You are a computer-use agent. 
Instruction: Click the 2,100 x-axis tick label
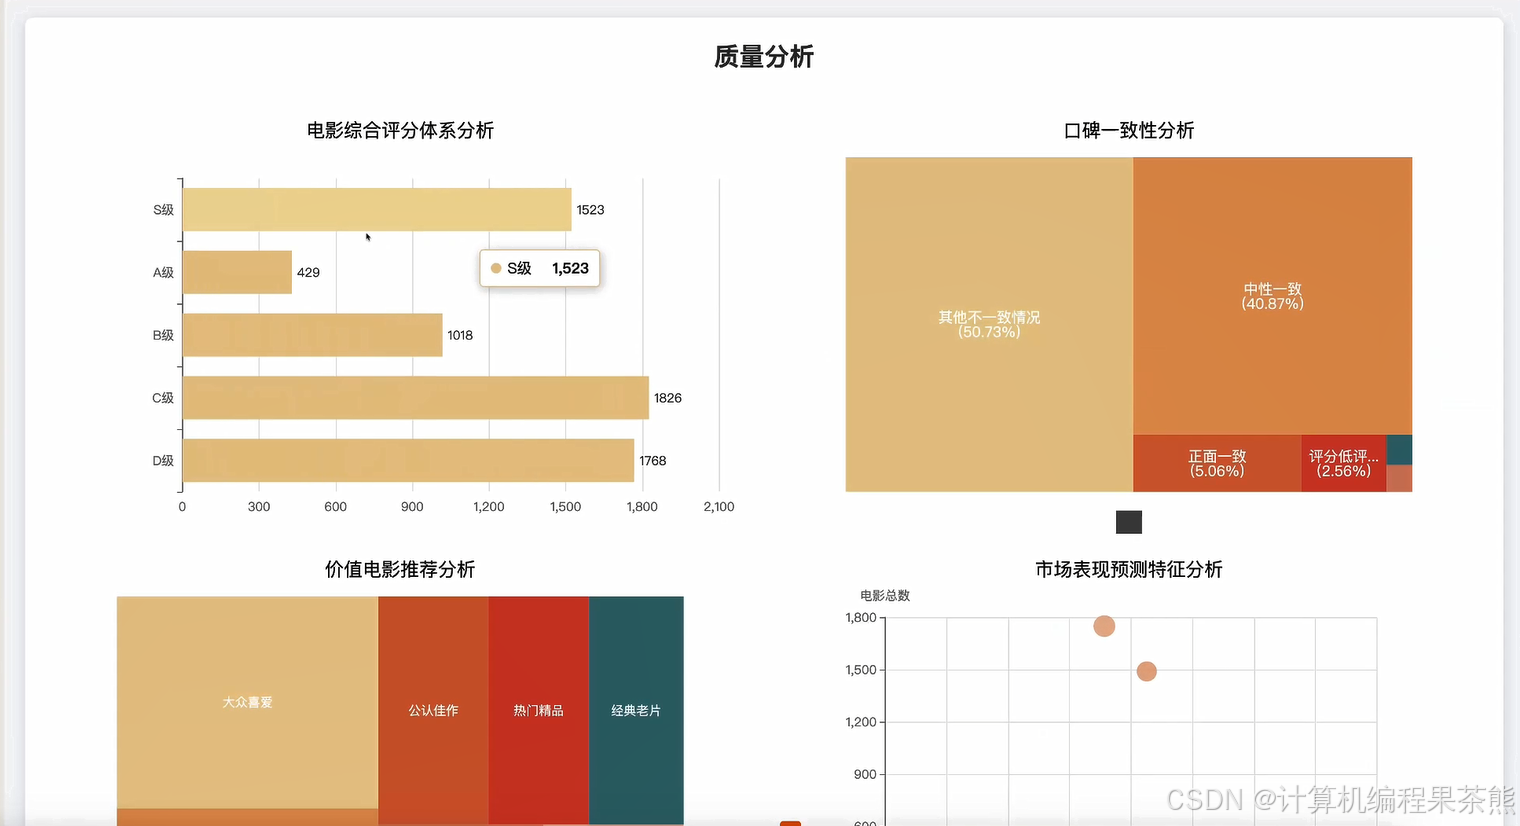(719, 507)
